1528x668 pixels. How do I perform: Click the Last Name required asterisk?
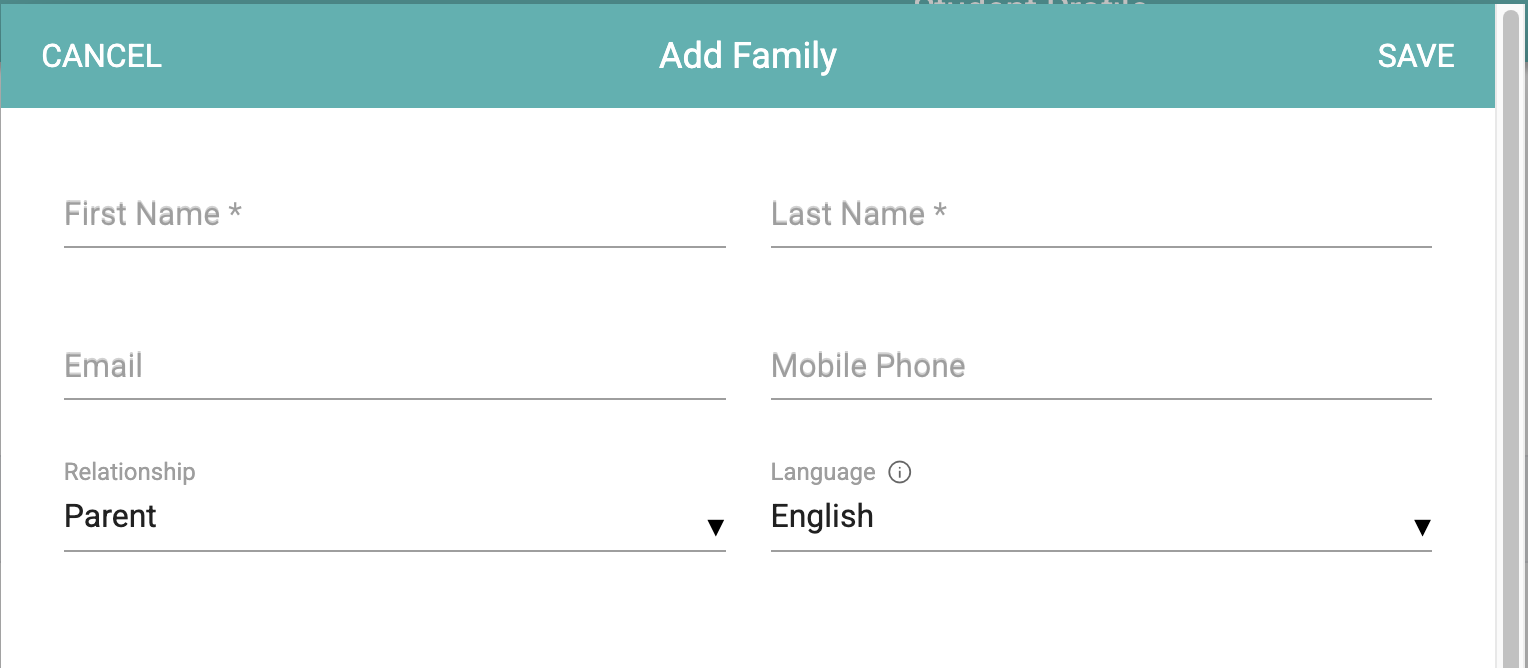coord(940,212)
